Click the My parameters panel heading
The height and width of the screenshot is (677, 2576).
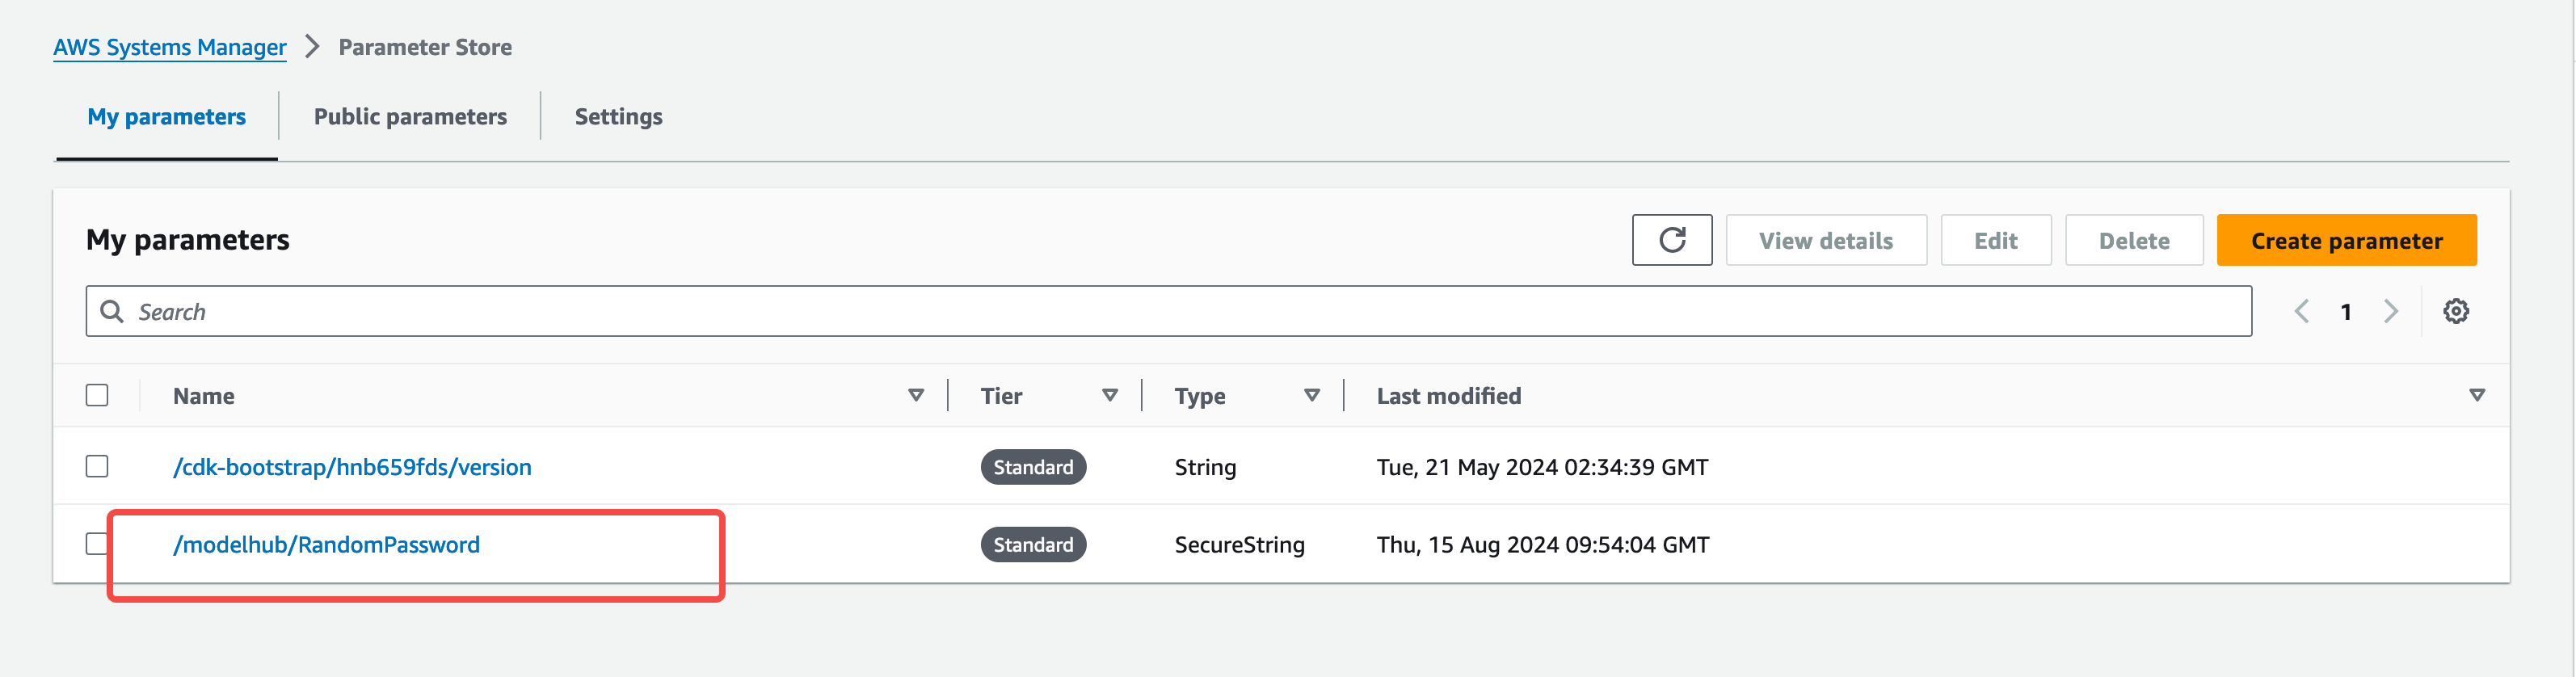tap(187, 240)
